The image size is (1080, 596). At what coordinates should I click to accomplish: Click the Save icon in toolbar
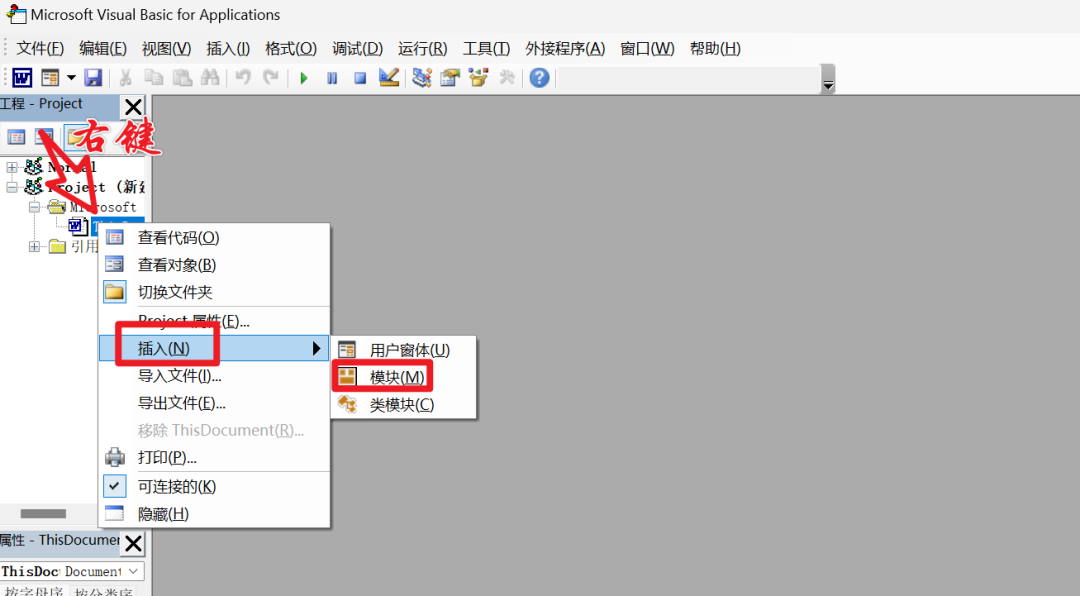(93, 78)
